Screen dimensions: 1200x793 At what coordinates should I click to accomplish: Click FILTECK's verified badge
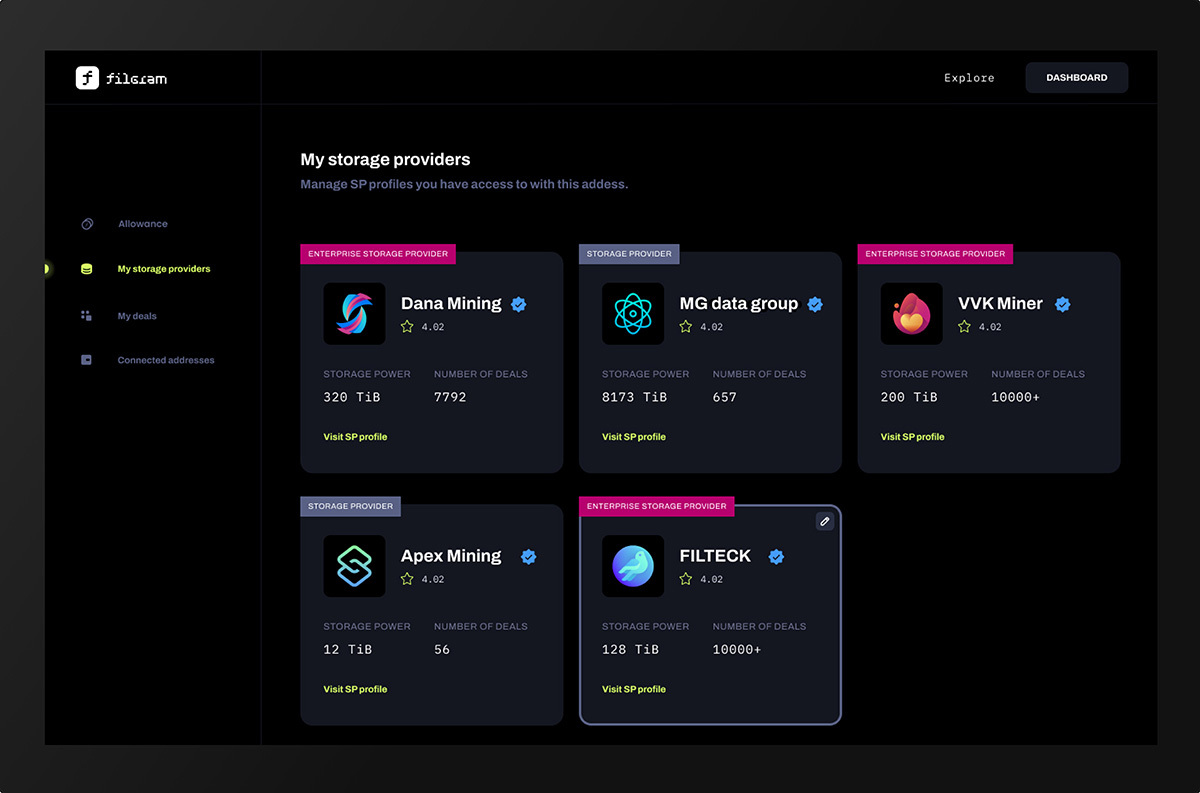[775, 556]
